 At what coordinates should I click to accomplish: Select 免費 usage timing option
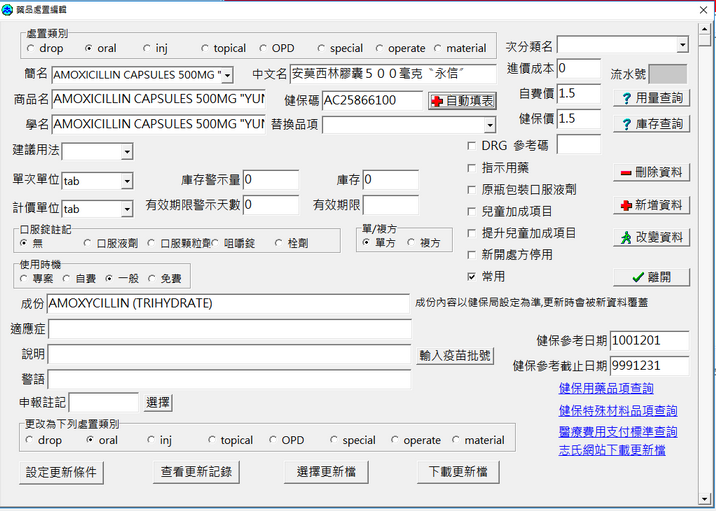pos(151,278)
